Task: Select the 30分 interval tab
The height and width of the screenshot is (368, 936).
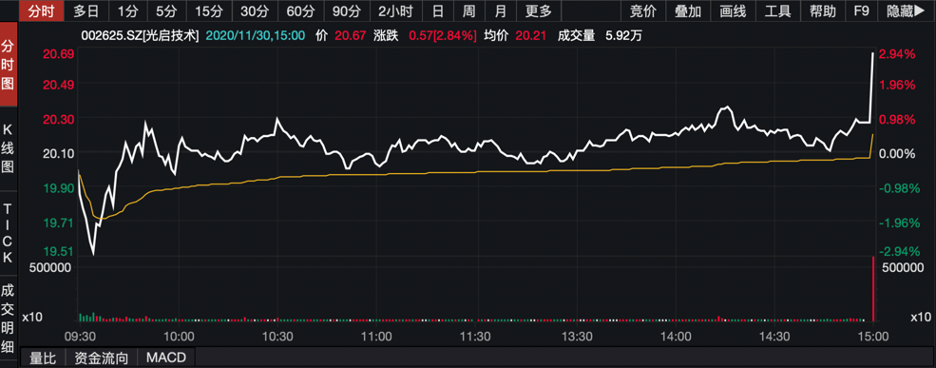Action: 255,11
